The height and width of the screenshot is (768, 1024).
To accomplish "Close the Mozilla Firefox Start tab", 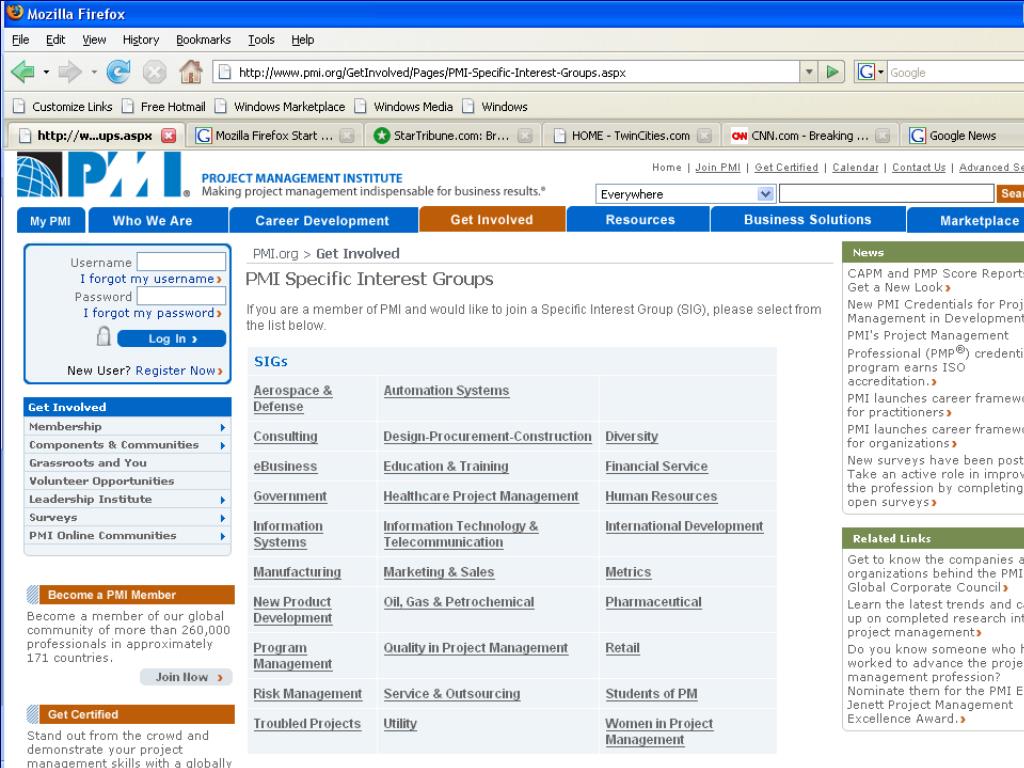I will (347, 135).
